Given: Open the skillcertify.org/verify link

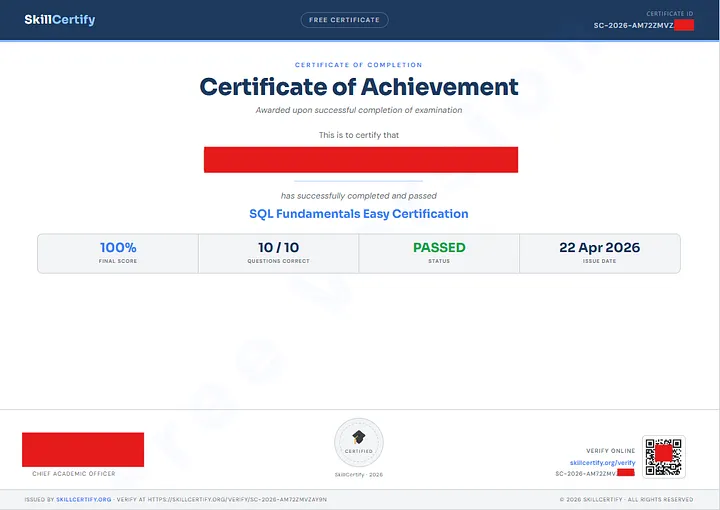Looking at the screenshot, I should (x=602, y=463).
